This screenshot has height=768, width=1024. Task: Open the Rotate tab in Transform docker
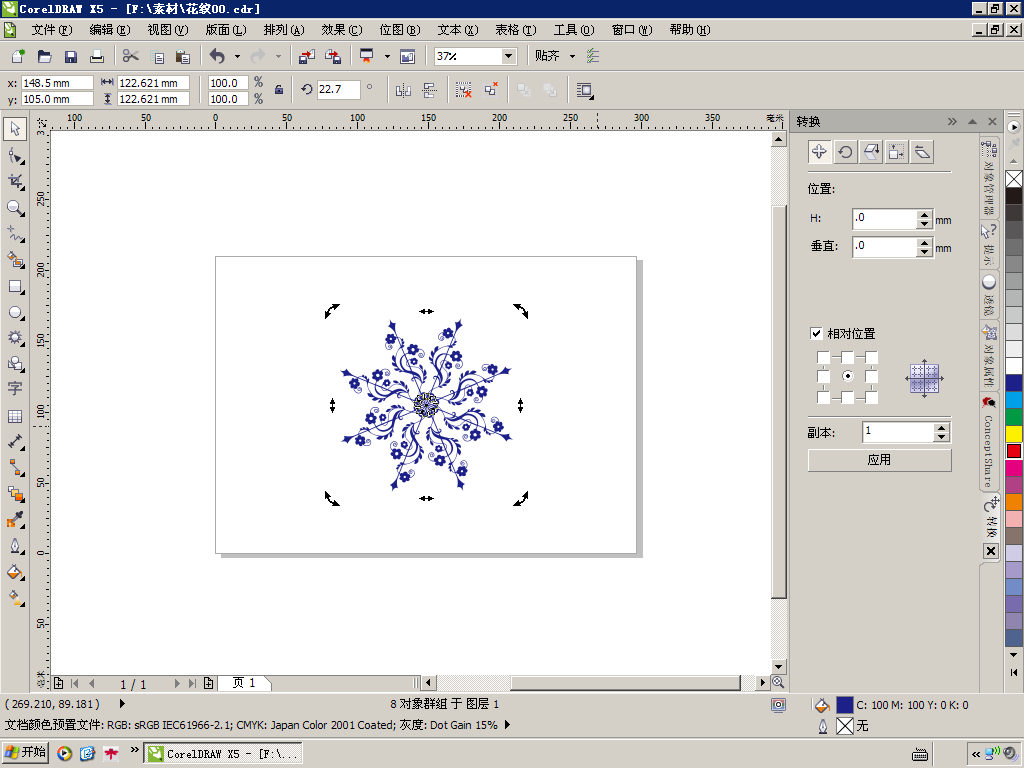pyautogui.click(x=845, y=152)
